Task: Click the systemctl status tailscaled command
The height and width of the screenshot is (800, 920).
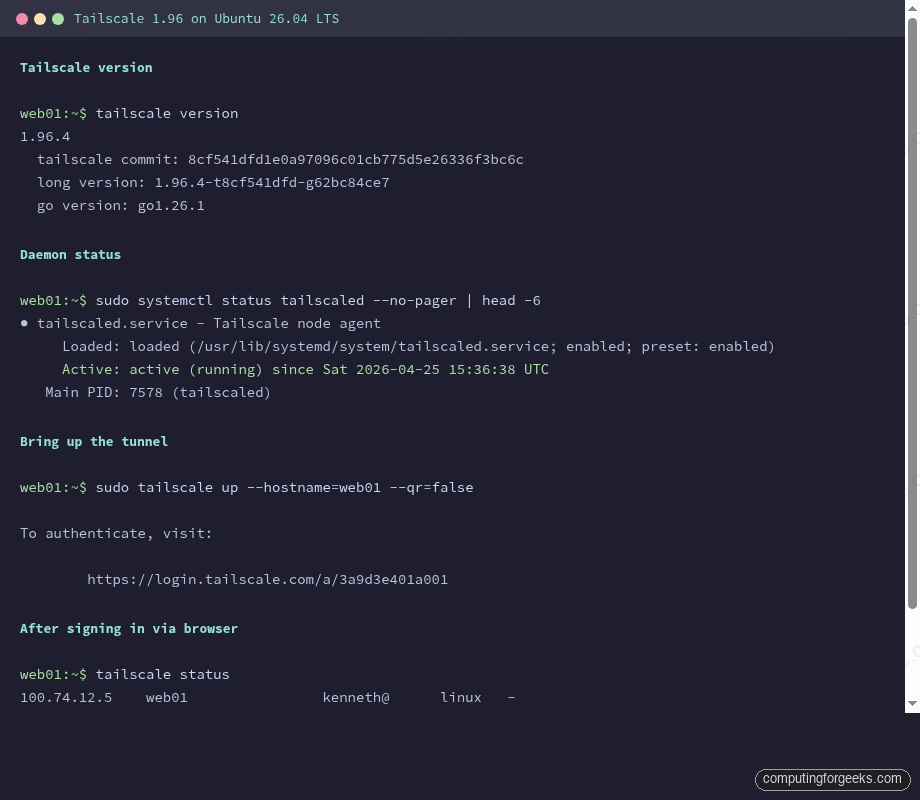Action: 280,300
